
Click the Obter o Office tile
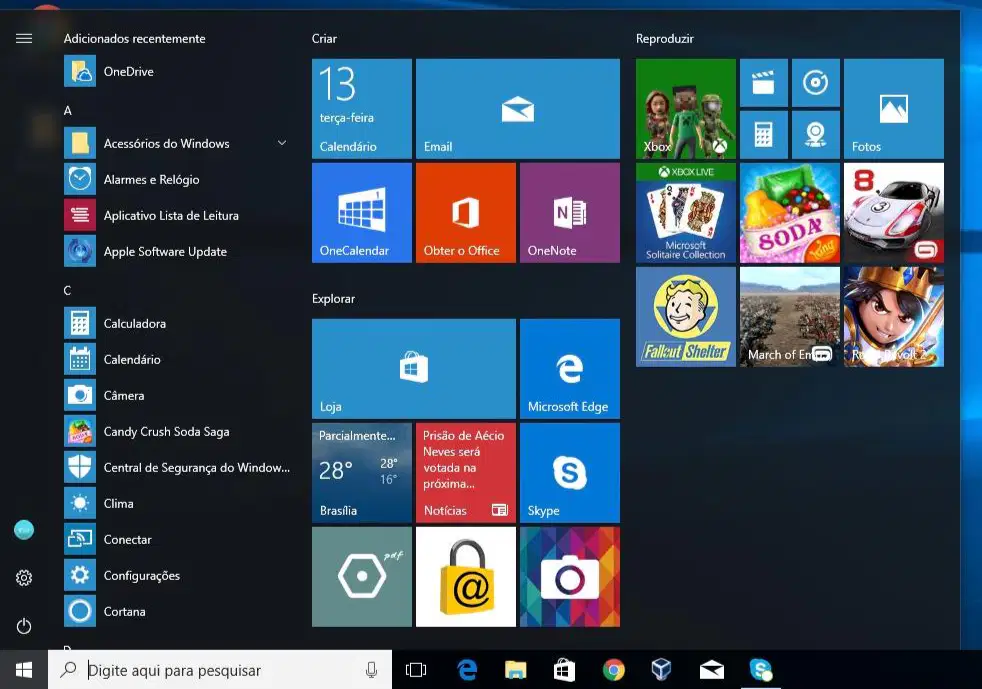point(466,213)
